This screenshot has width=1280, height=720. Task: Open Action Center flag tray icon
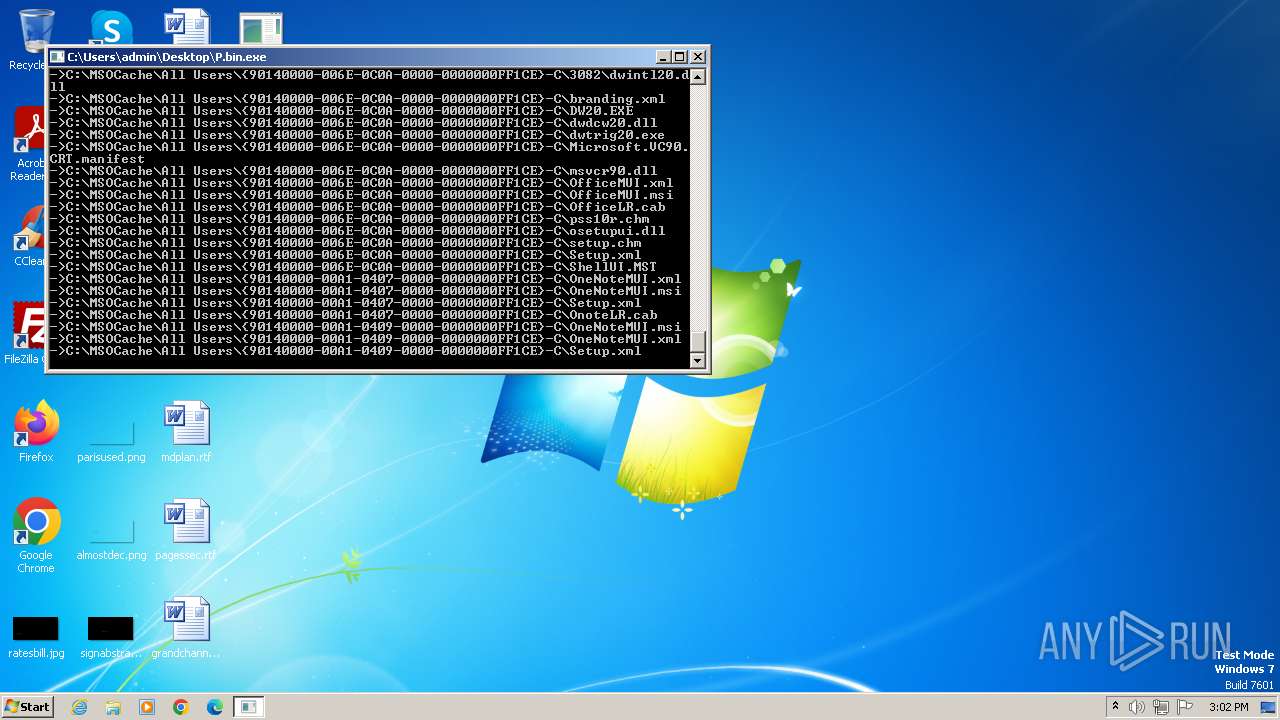coord(1185,707)
